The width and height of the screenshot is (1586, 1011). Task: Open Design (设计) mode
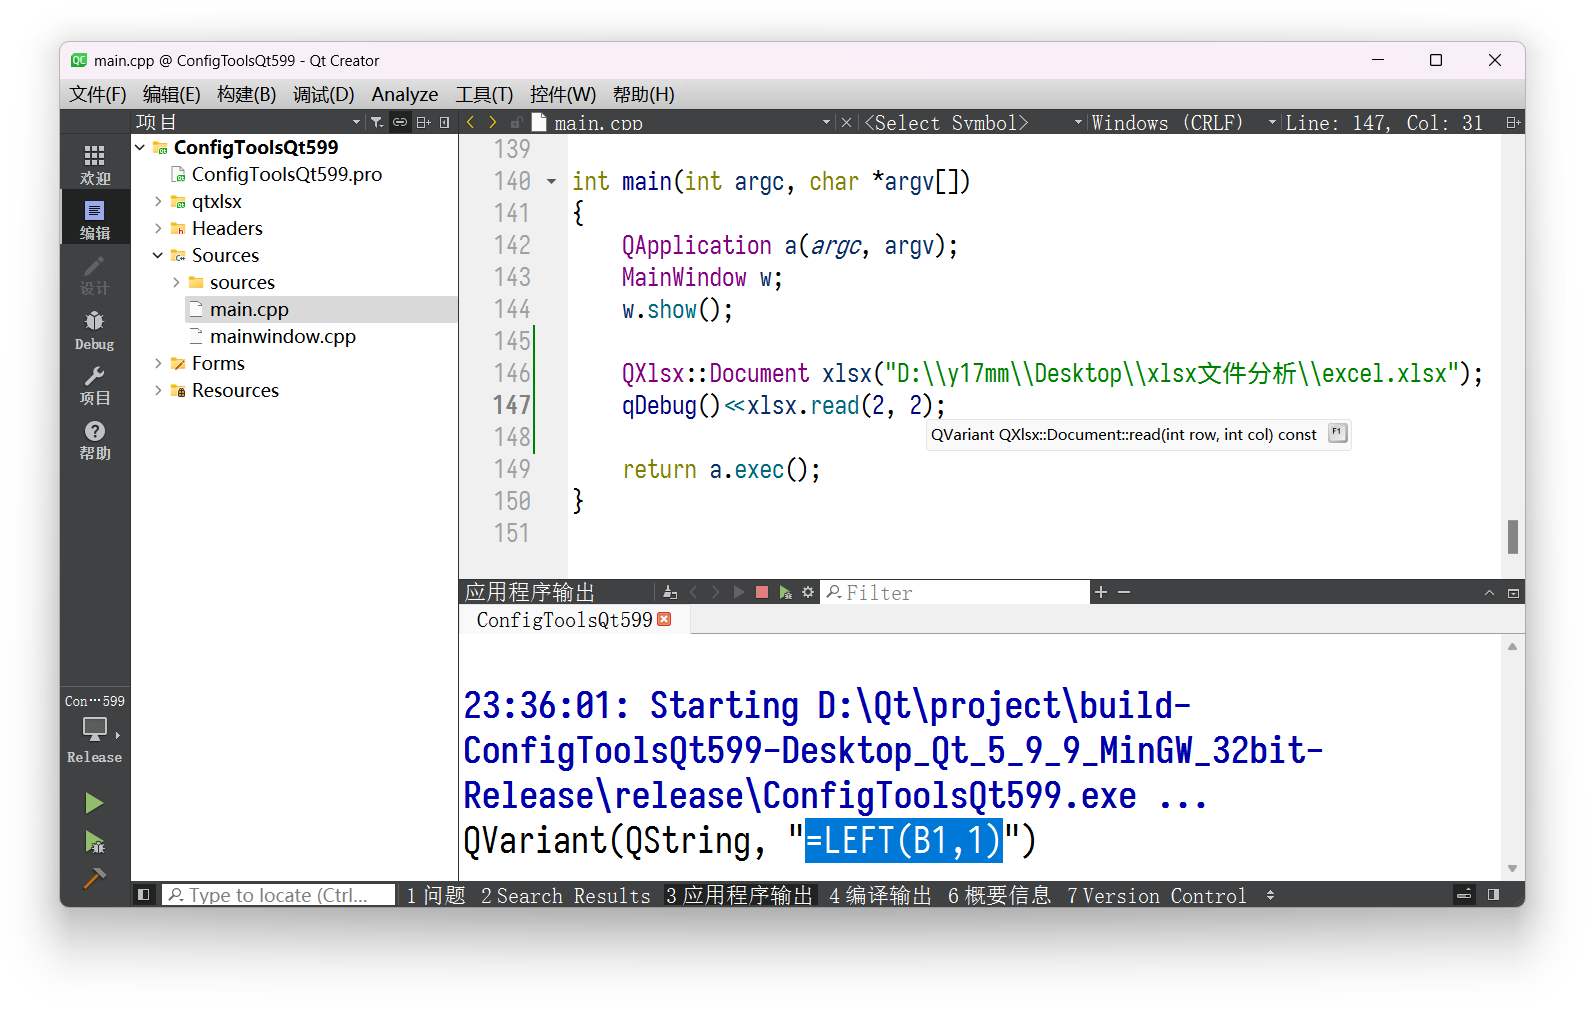pyautogui.click(x=95, y=274)
